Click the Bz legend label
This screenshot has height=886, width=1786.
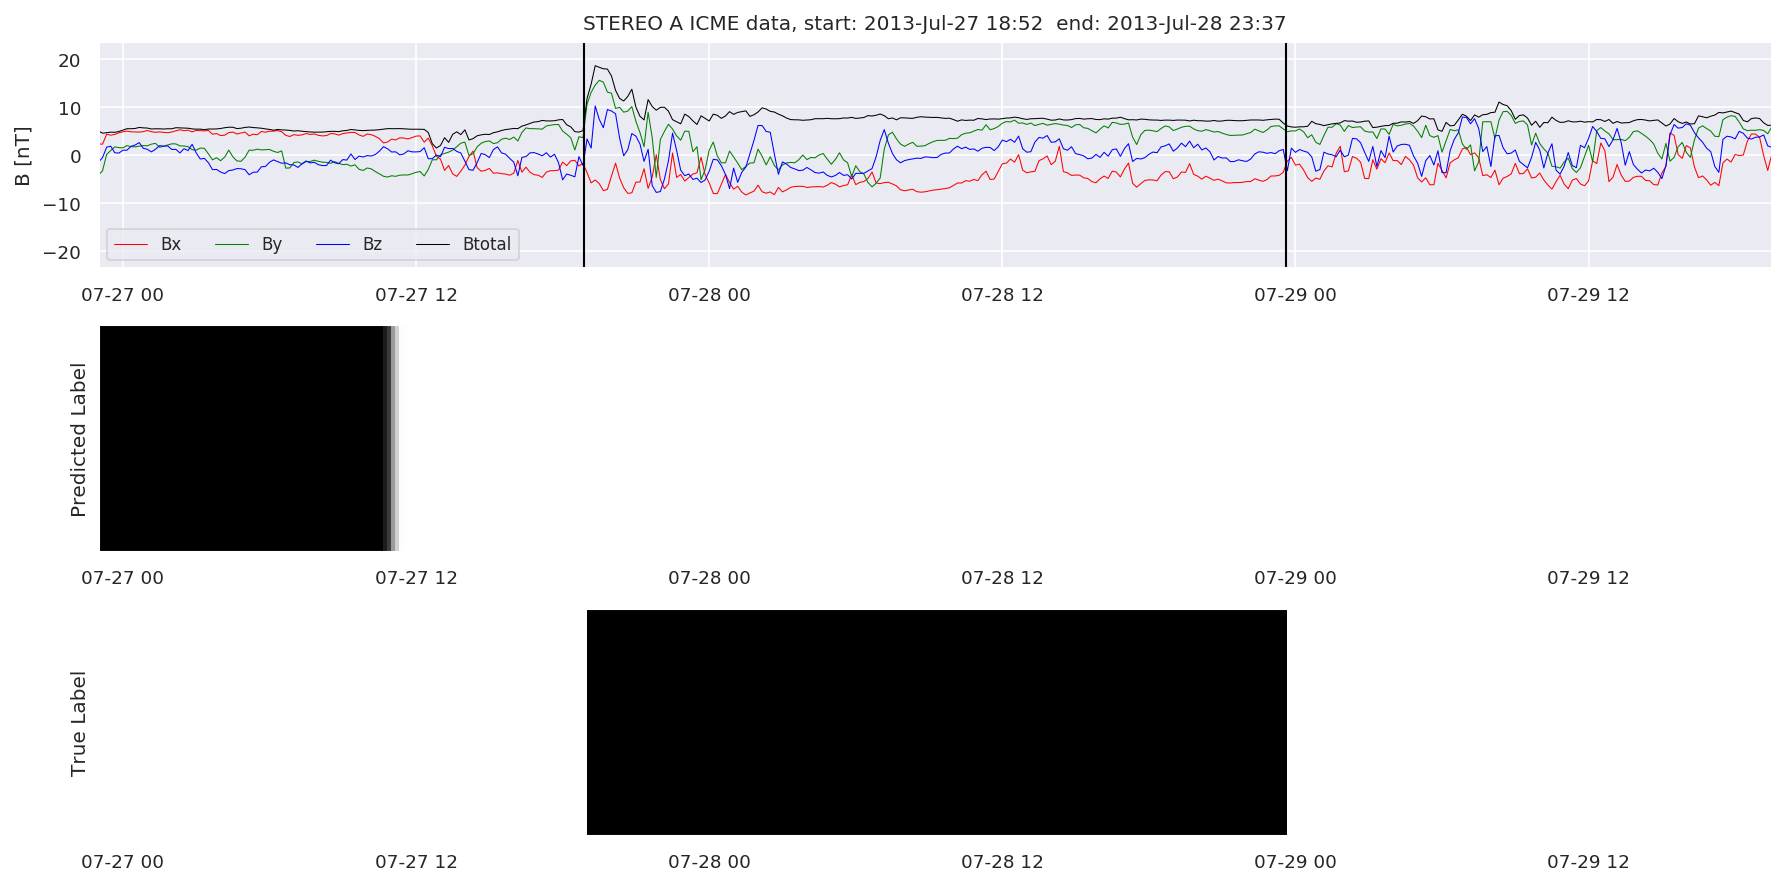point(372,244)
